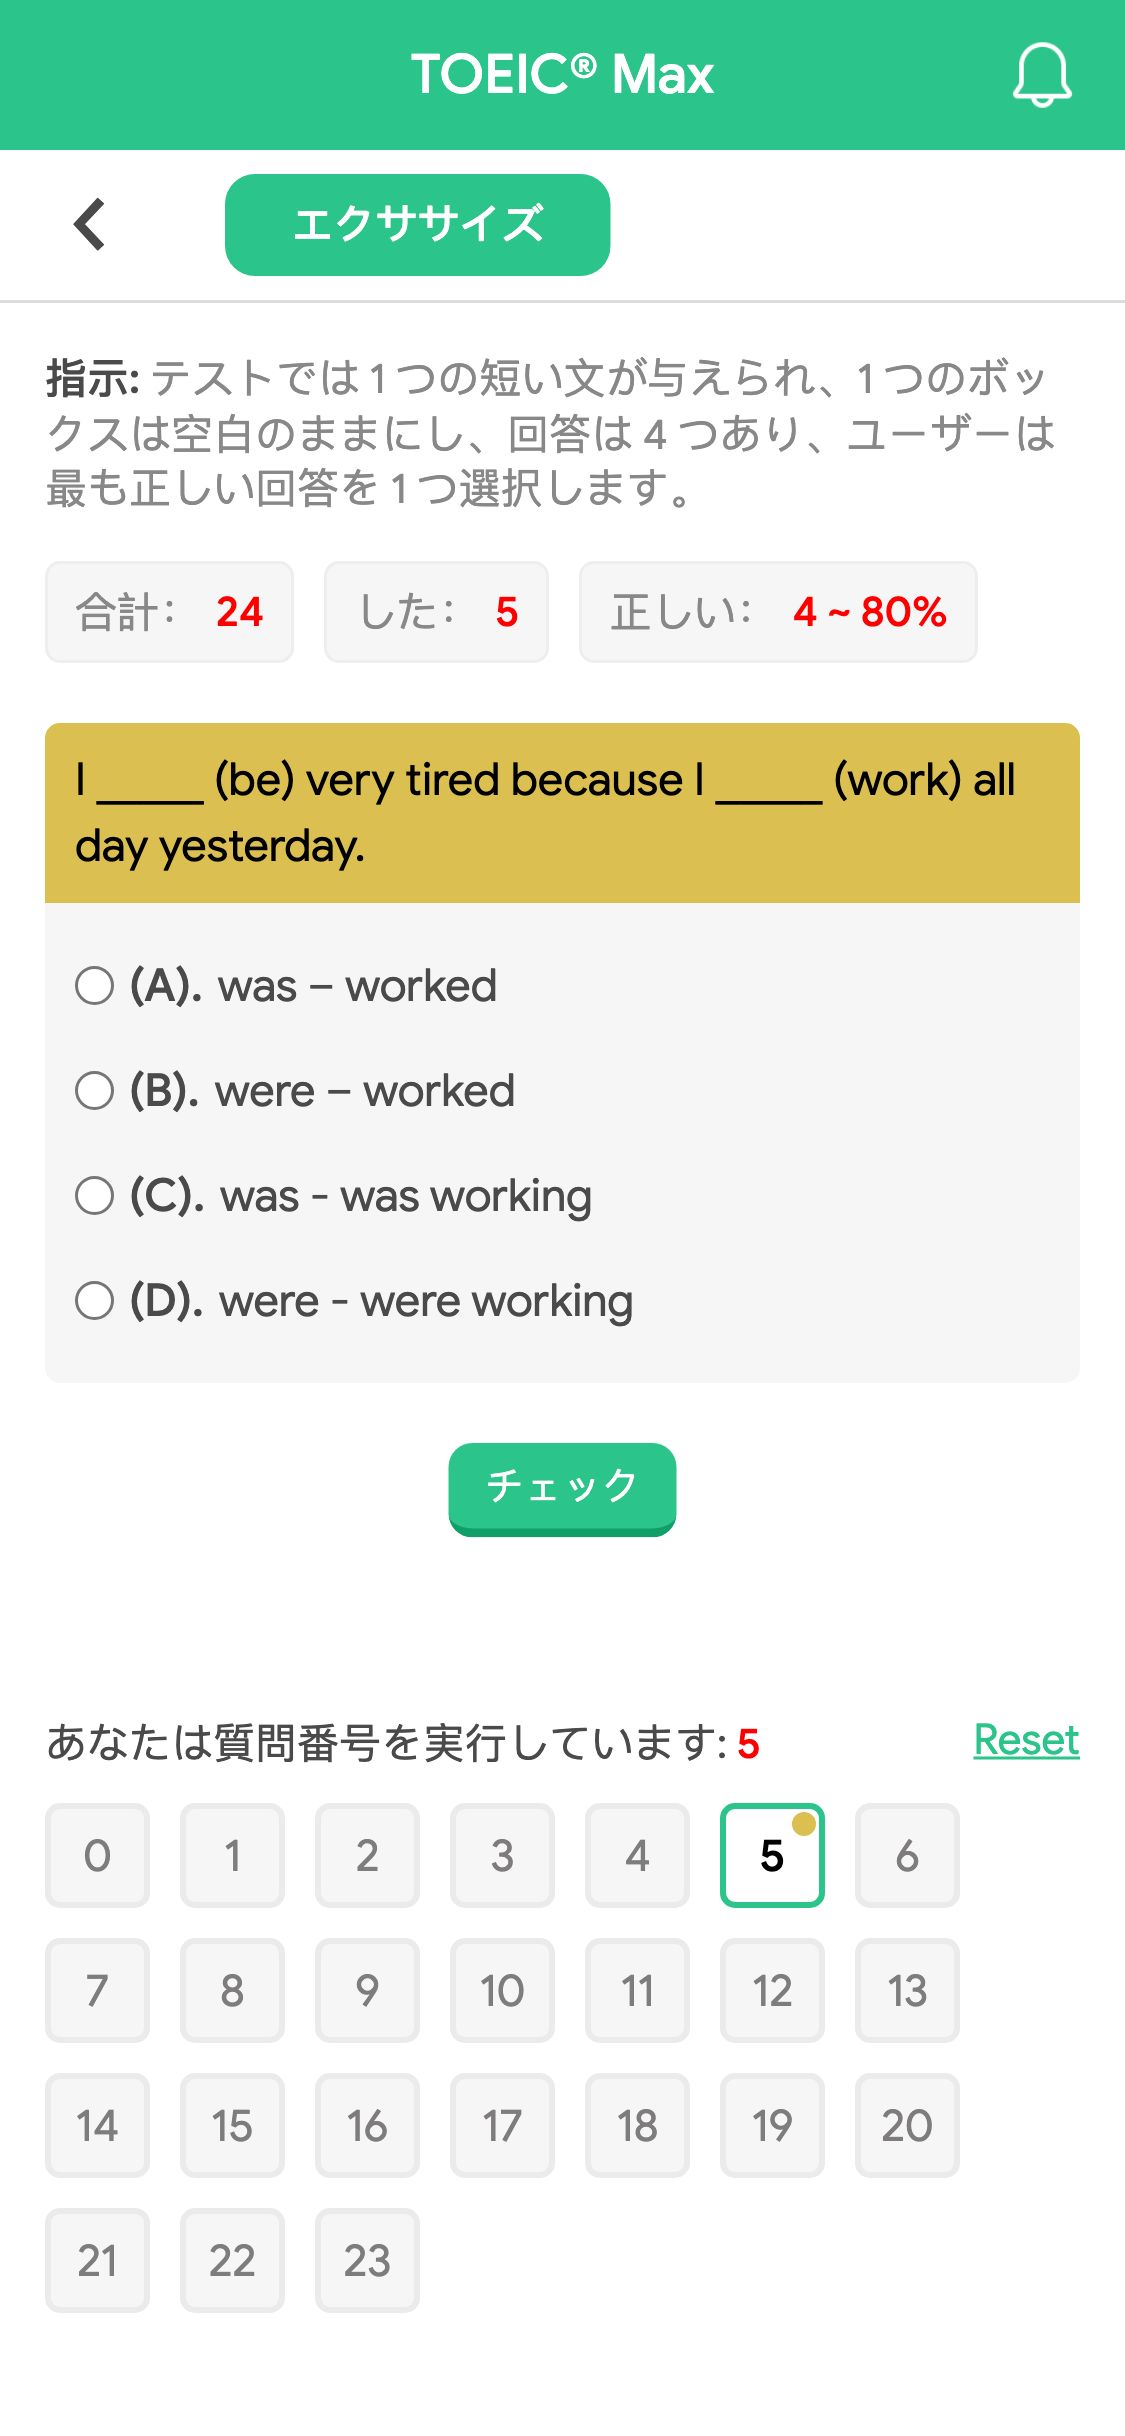Choose option (C) was - was working
This screenshot has height=2436, width=1125.
pos(334,1196)
